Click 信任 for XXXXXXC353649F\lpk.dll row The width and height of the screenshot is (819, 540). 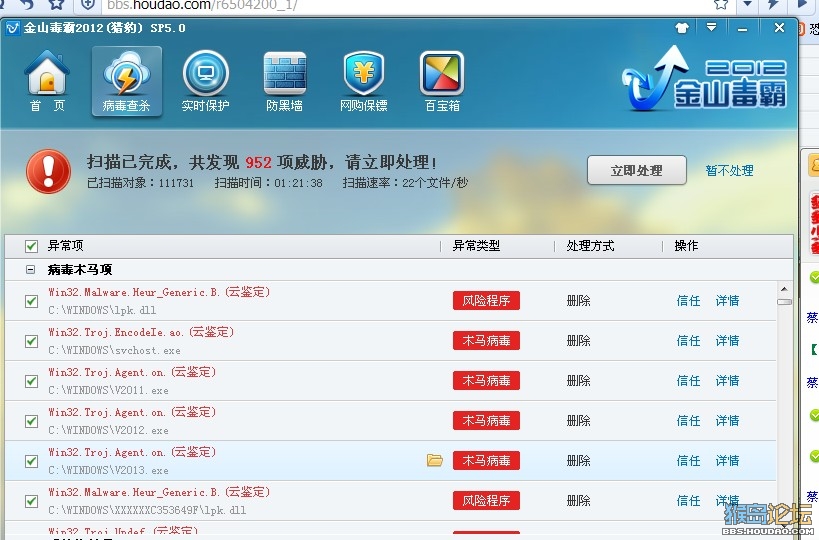688,500
